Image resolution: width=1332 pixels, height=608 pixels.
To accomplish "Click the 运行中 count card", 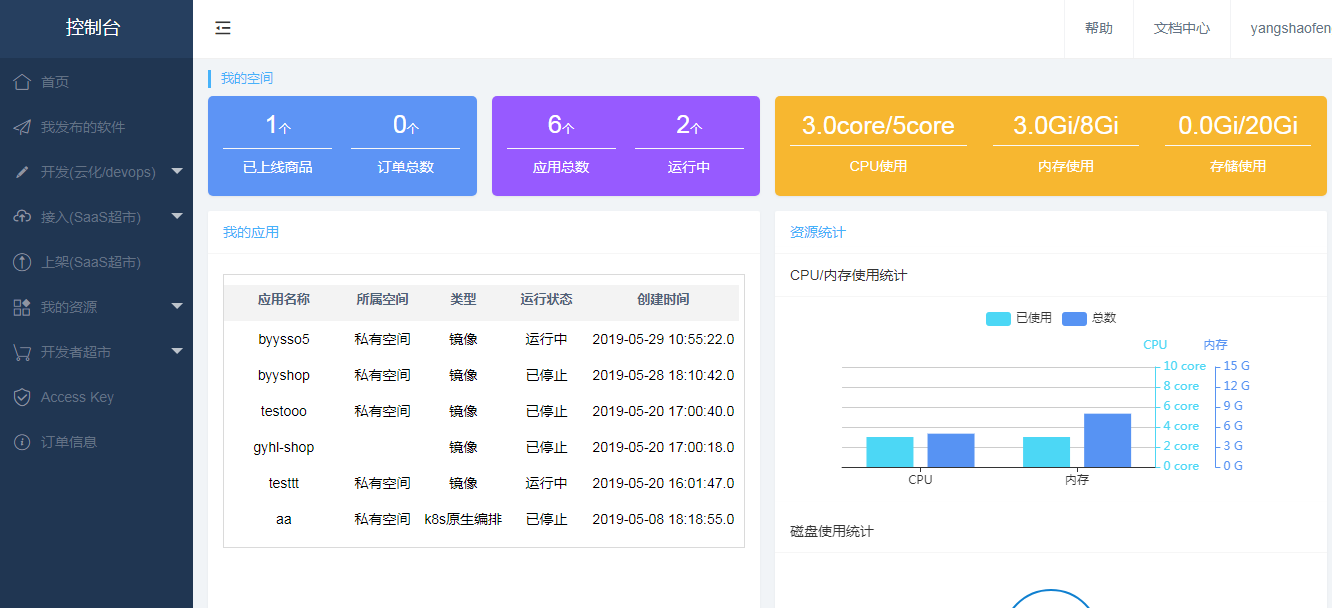I will 689,145.
